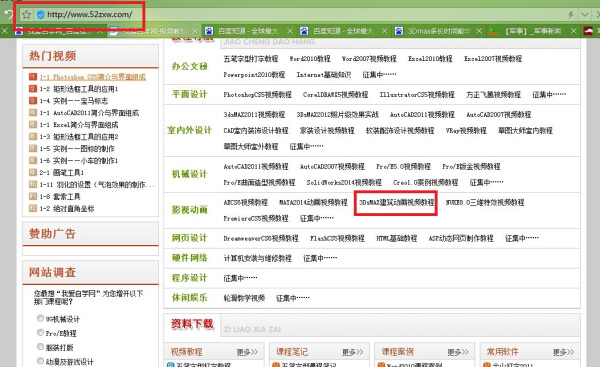
Task: Open hot video 1-1 Photoshop CS5简介与界面组成
Action: [93, 77]
